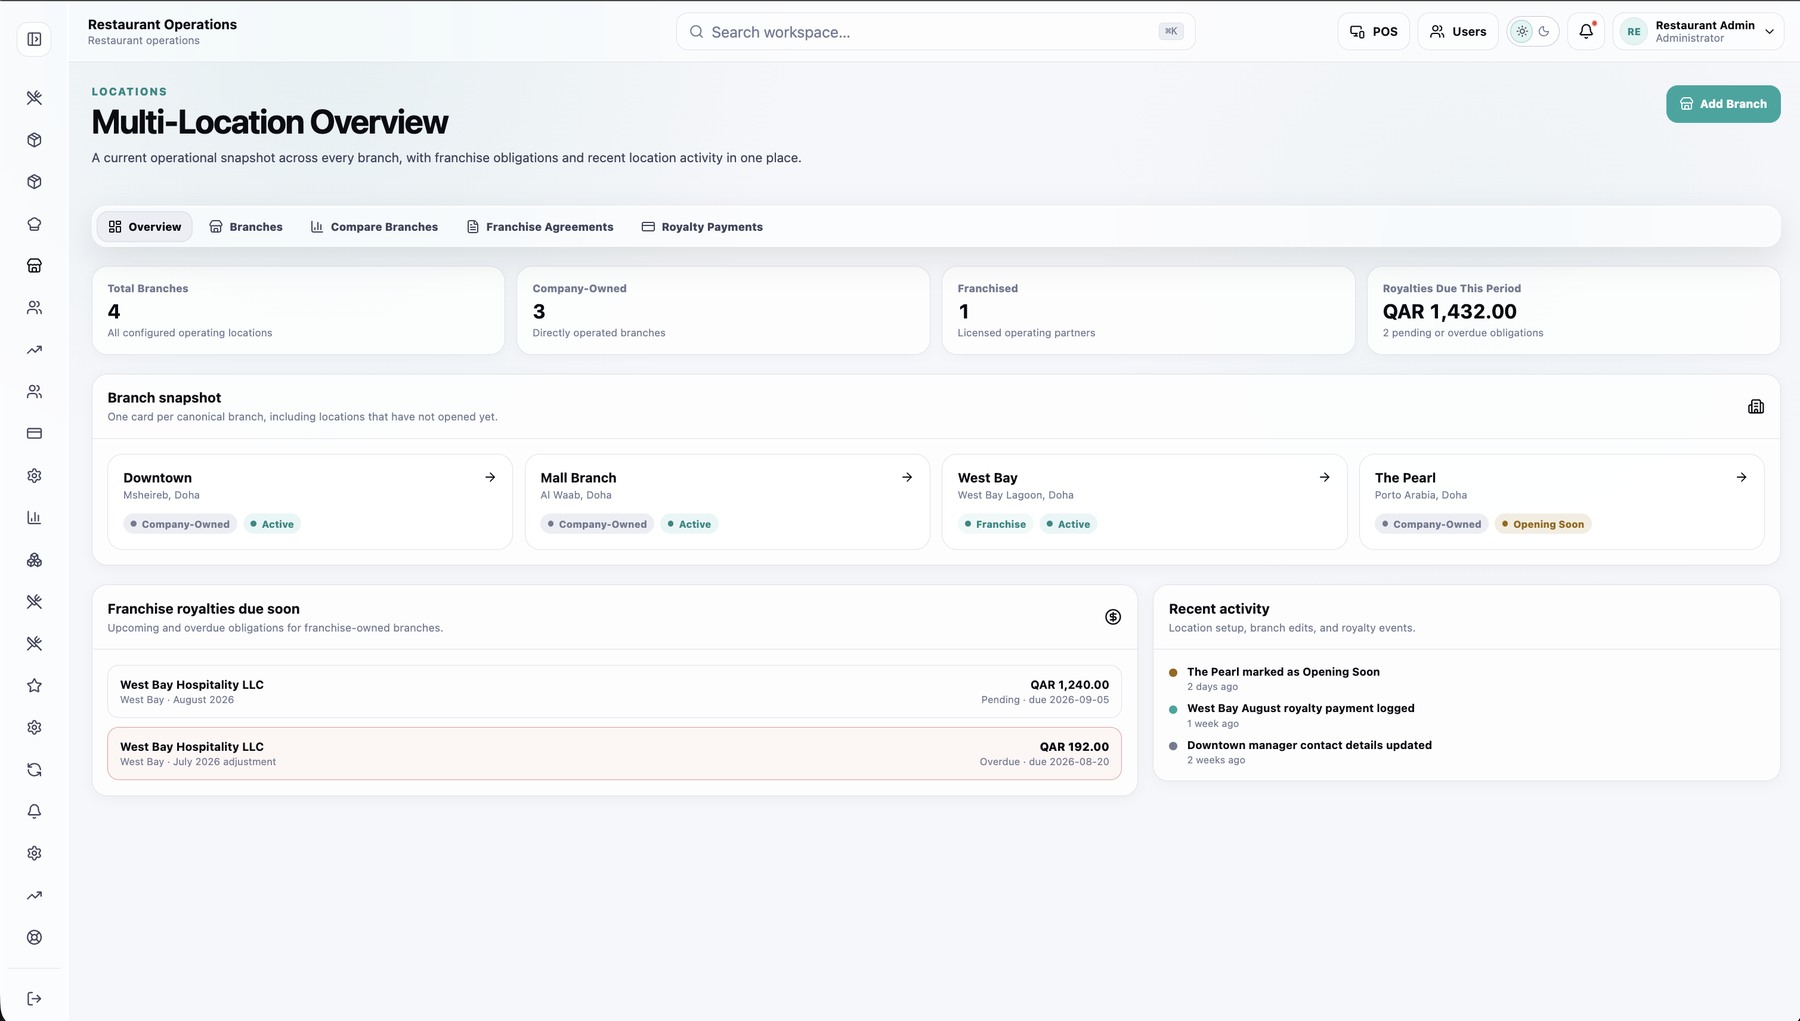This screenshot has height=1021, width=1800.
Task: Select the storefront locations icon in sidebar
Action: tap(34, 266)
